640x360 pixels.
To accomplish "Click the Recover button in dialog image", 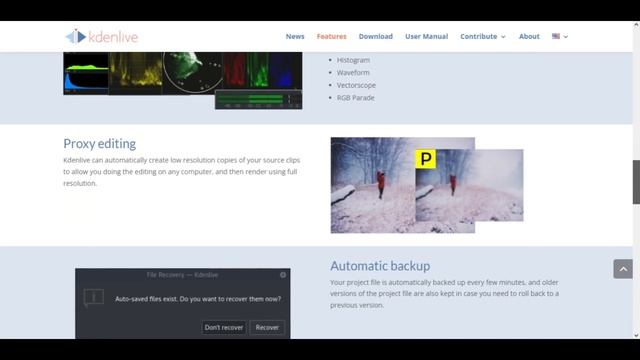I will (267, 327).
